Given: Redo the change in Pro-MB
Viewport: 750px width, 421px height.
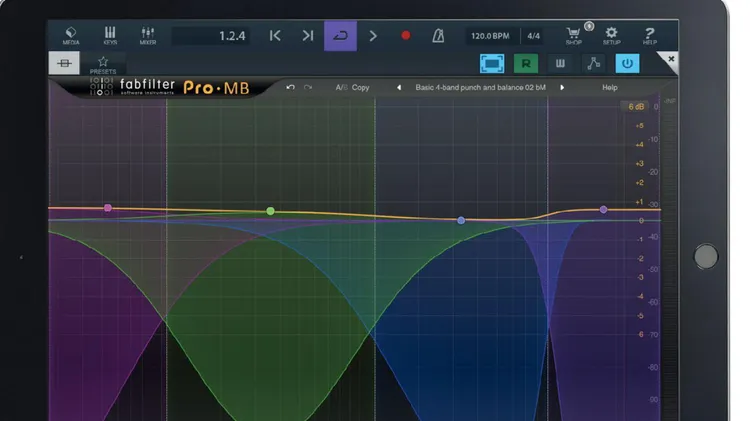Looking at the screenshot, I should (x=308, y=87).
